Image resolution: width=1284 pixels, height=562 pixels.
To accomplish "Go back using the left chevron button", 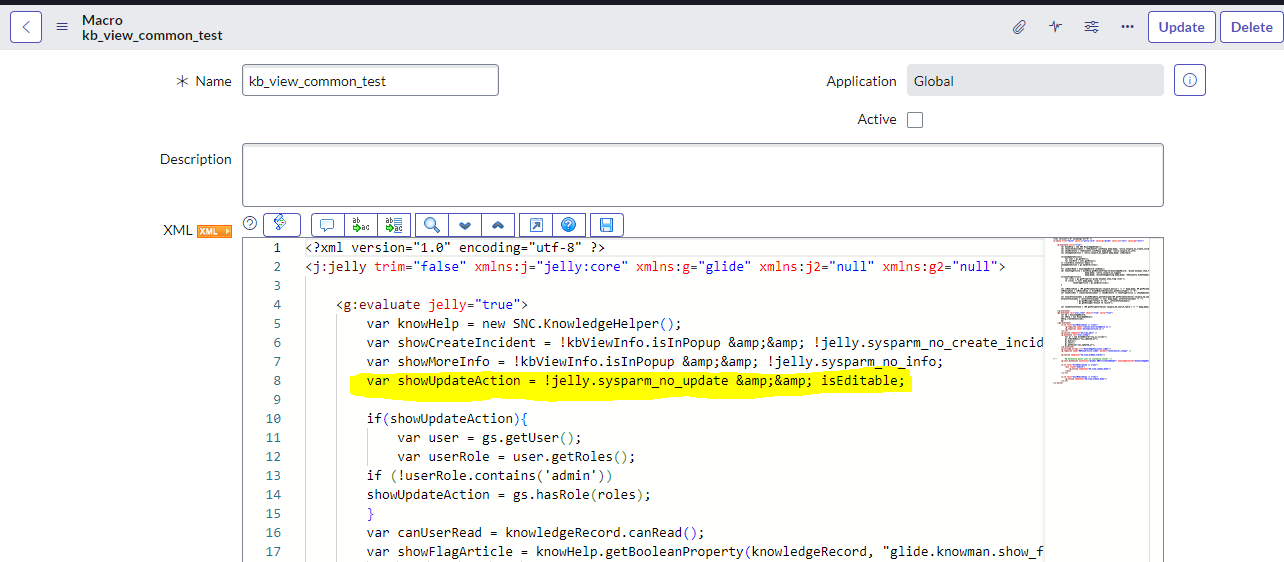I will 26,27.
